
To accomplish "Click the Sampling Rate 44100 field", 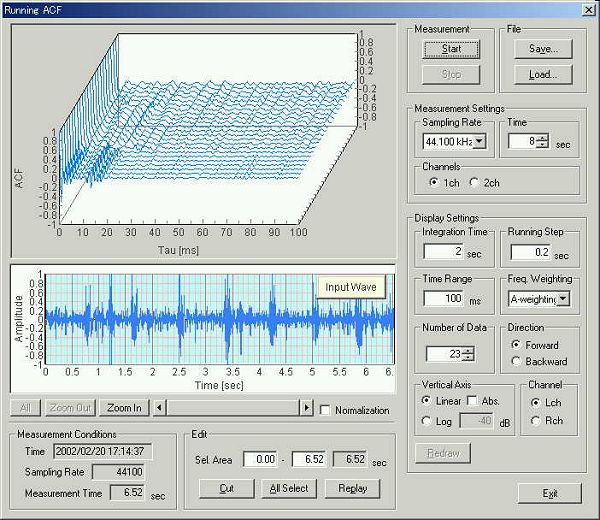I will pos(118,472).
